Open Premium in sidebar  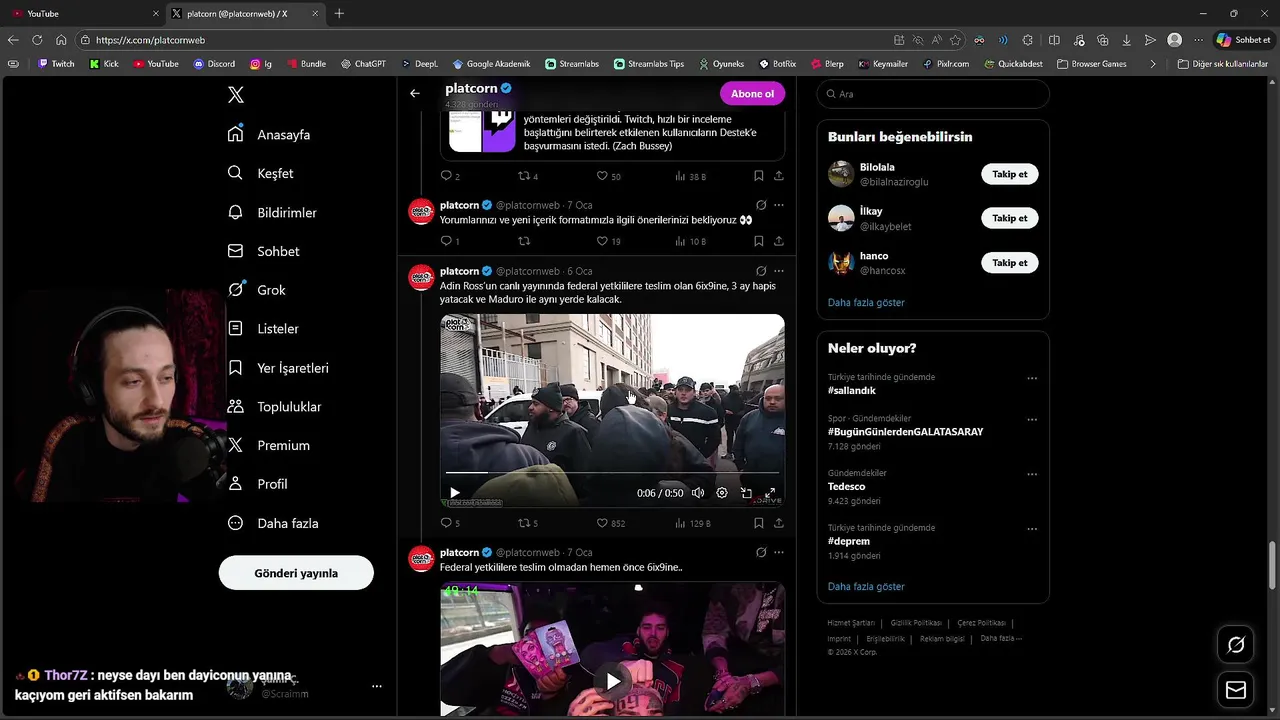click(268, 445)
